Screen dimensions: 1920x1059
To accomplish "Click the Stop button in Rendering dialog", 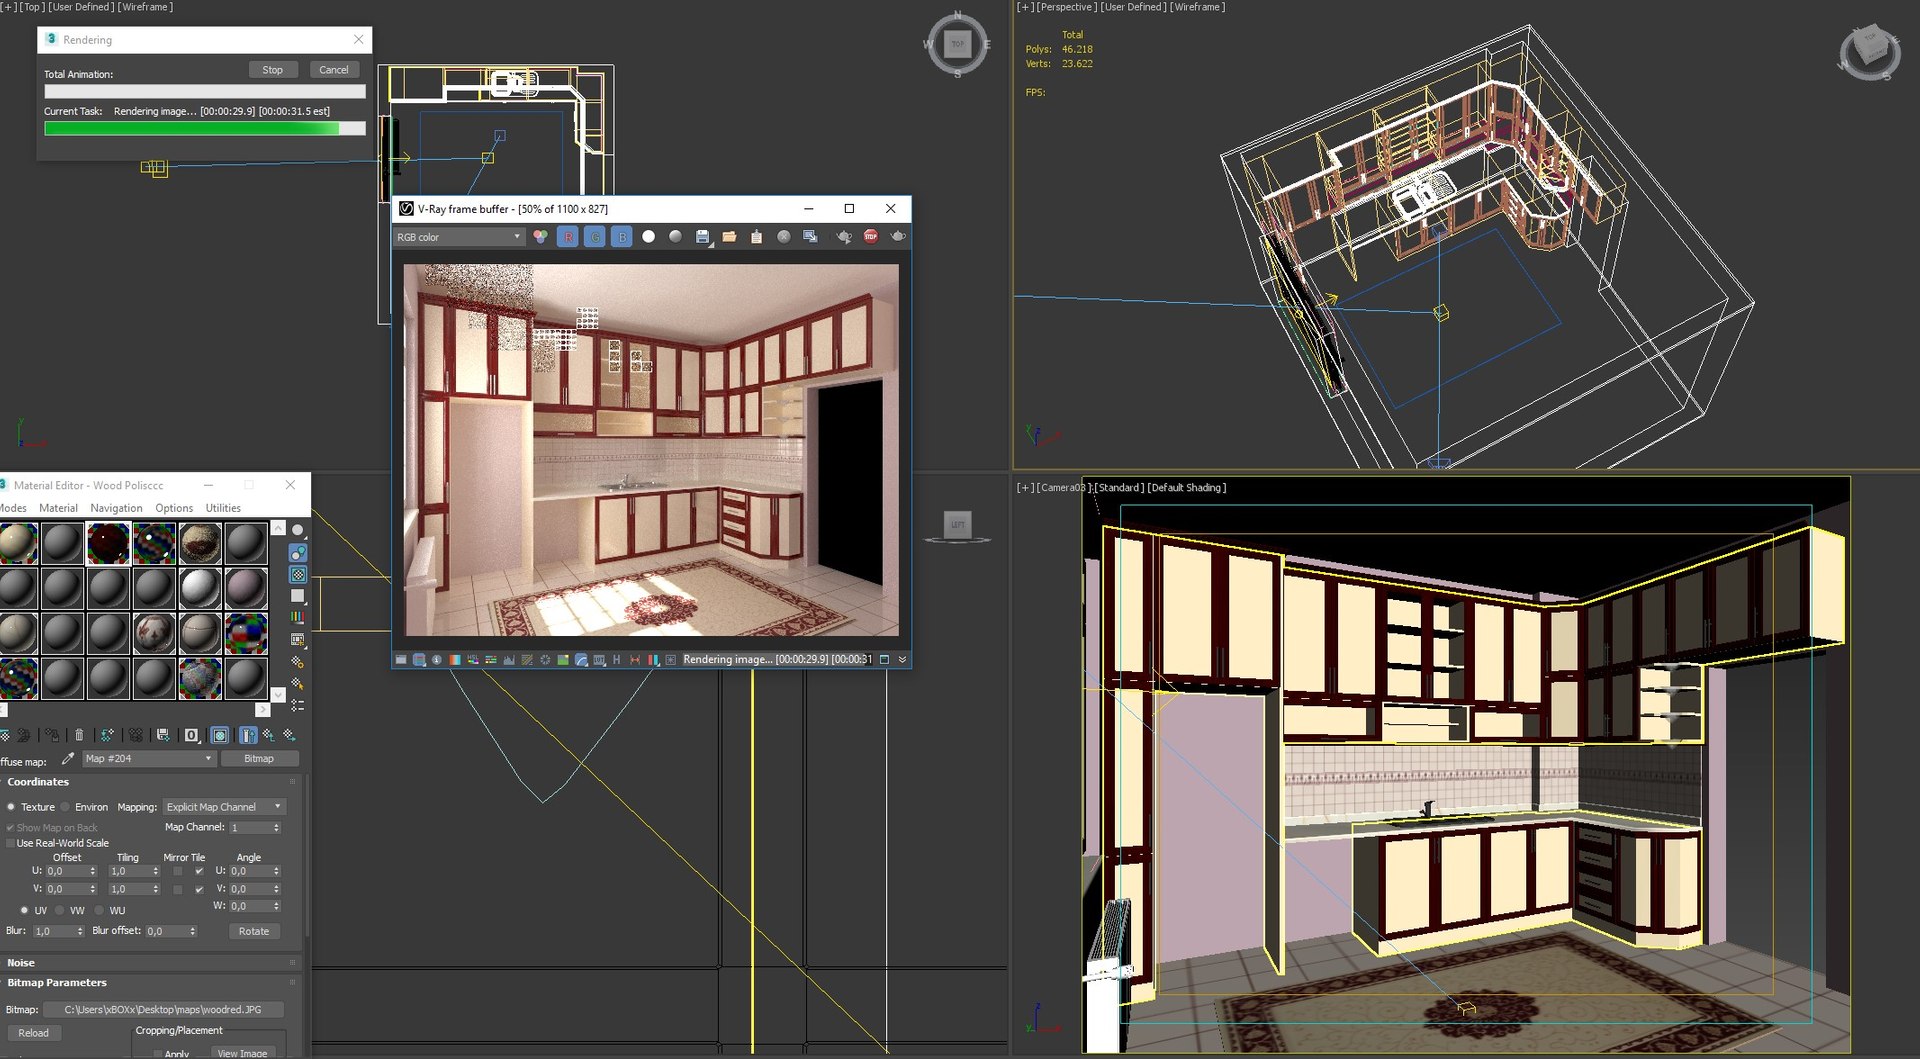I will (x=273, y=70).
